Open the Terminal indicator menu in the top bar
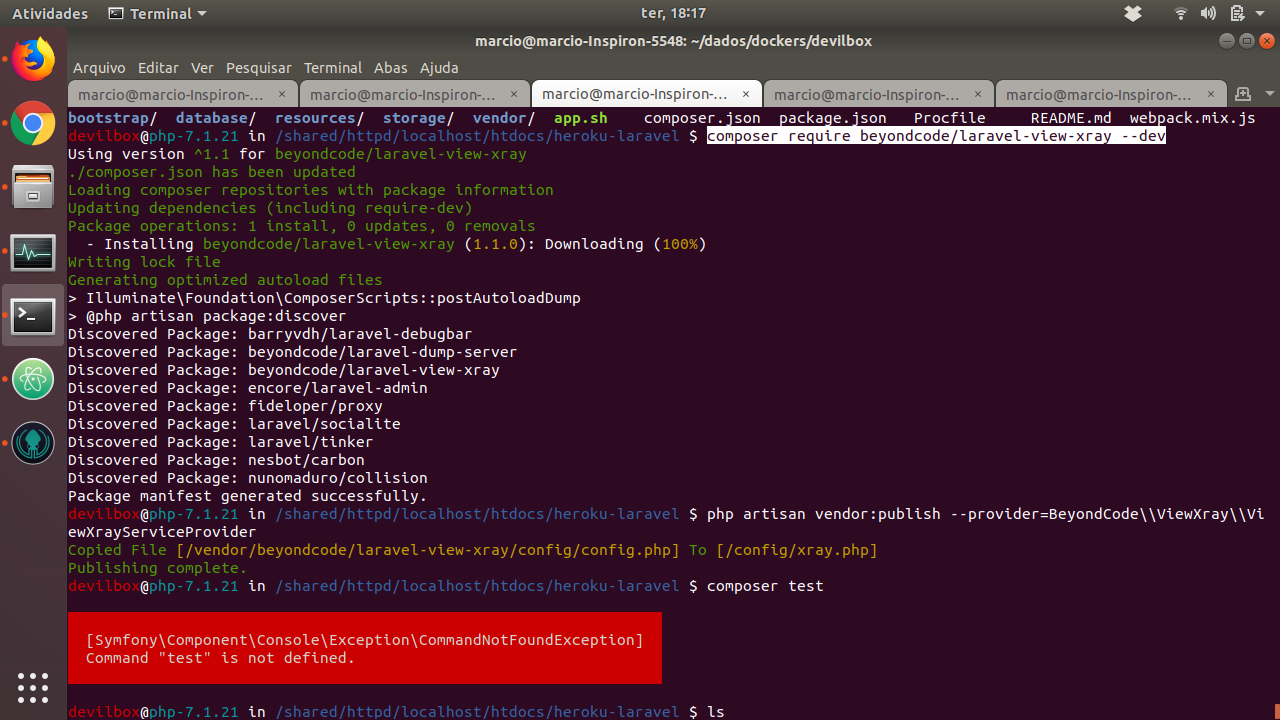 coord(156,13)
